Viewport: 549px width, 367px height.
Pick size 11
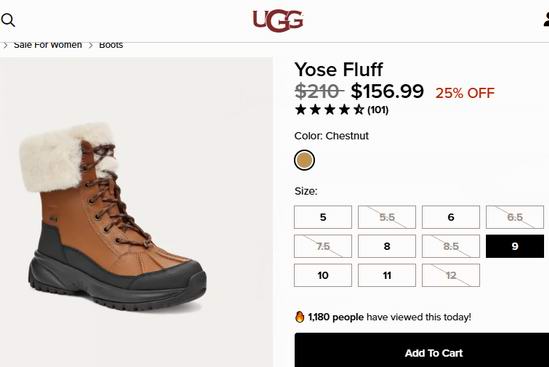coord(387,275)
